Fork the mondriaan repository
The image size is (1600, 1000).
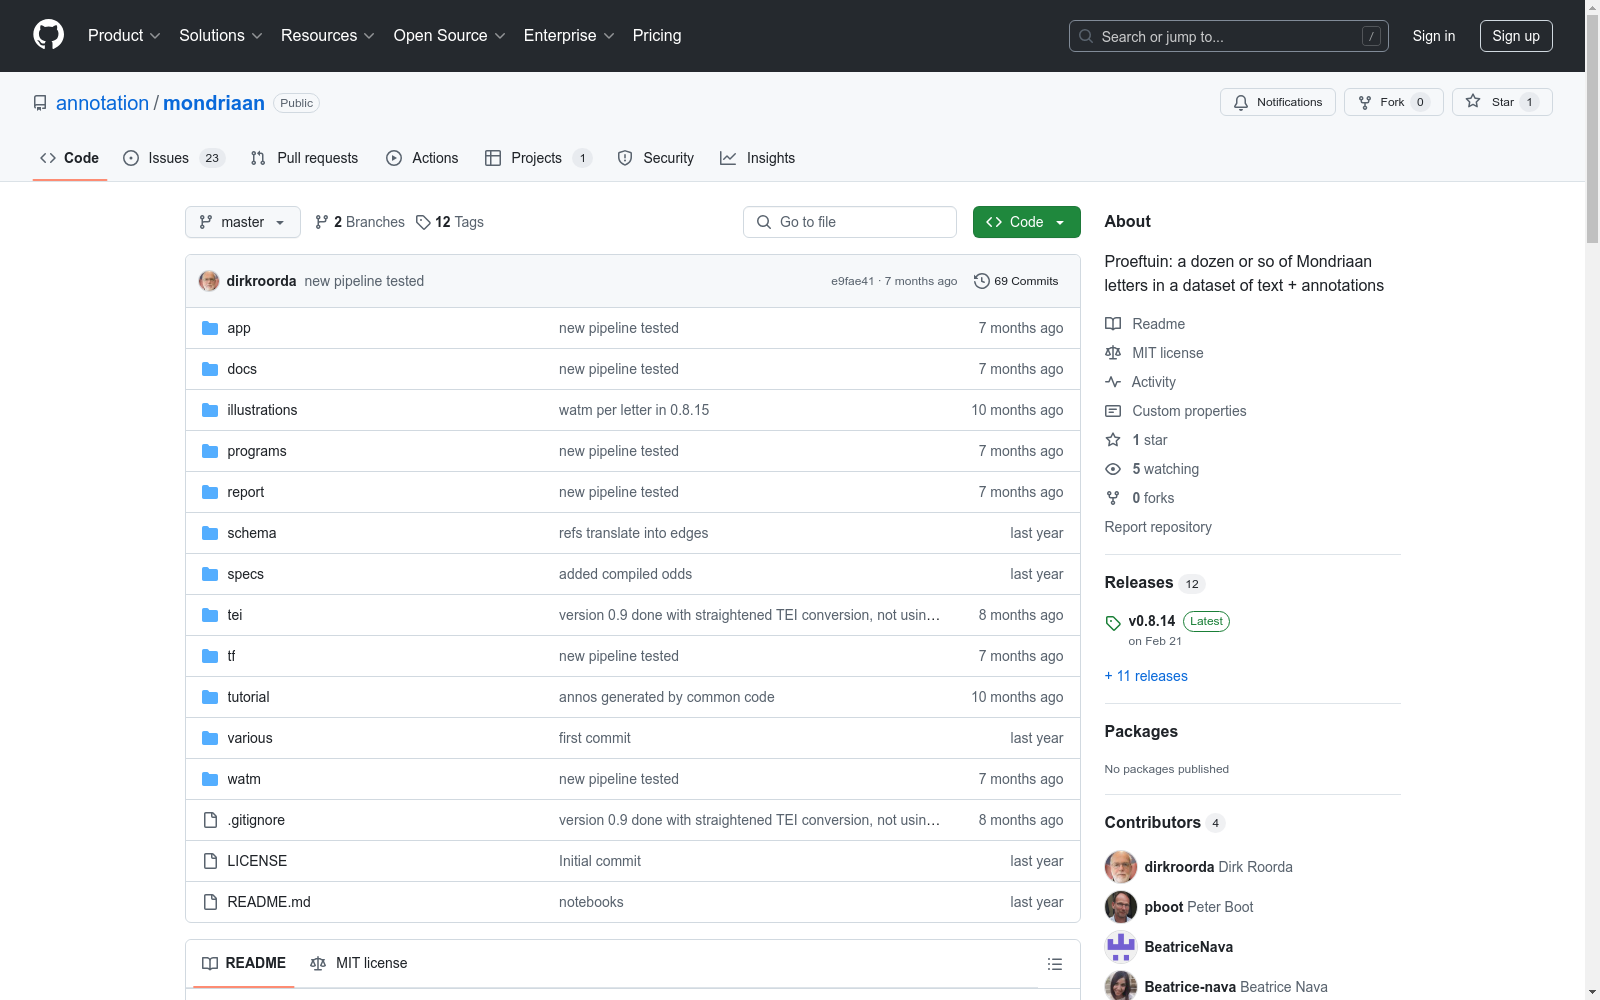pyautogui.click(x=1394, y=102)
